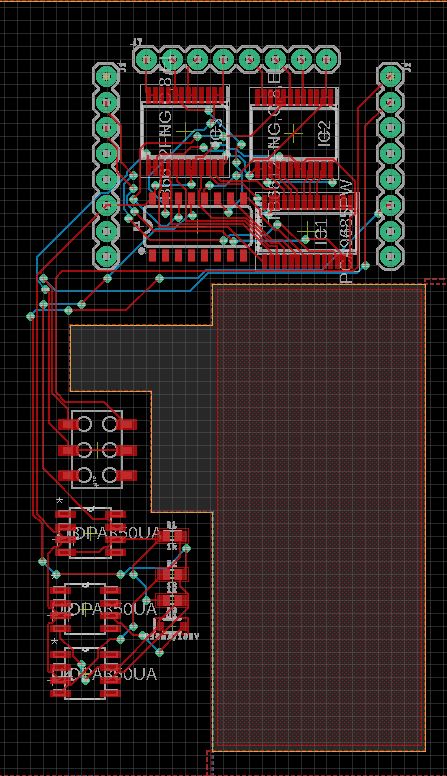Image resolution: width=447 pixels, height=776 pixels.
Task: Select top pad of right vertical header
Action: (391, 77)
